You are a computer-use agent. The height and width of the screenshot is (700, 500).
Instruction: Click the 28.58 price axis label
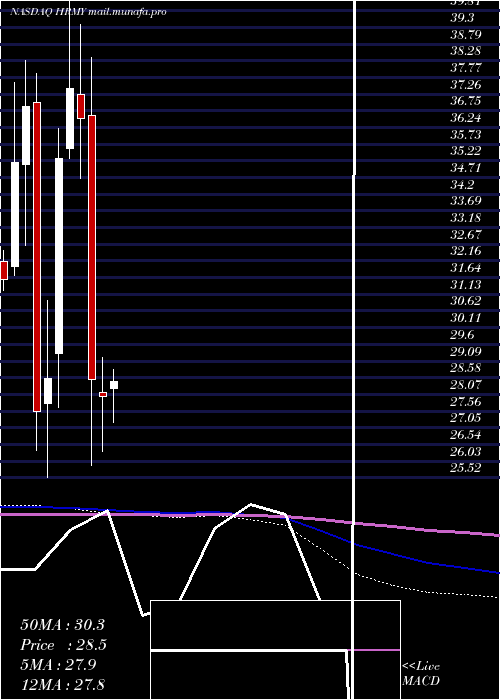(466, 368)
